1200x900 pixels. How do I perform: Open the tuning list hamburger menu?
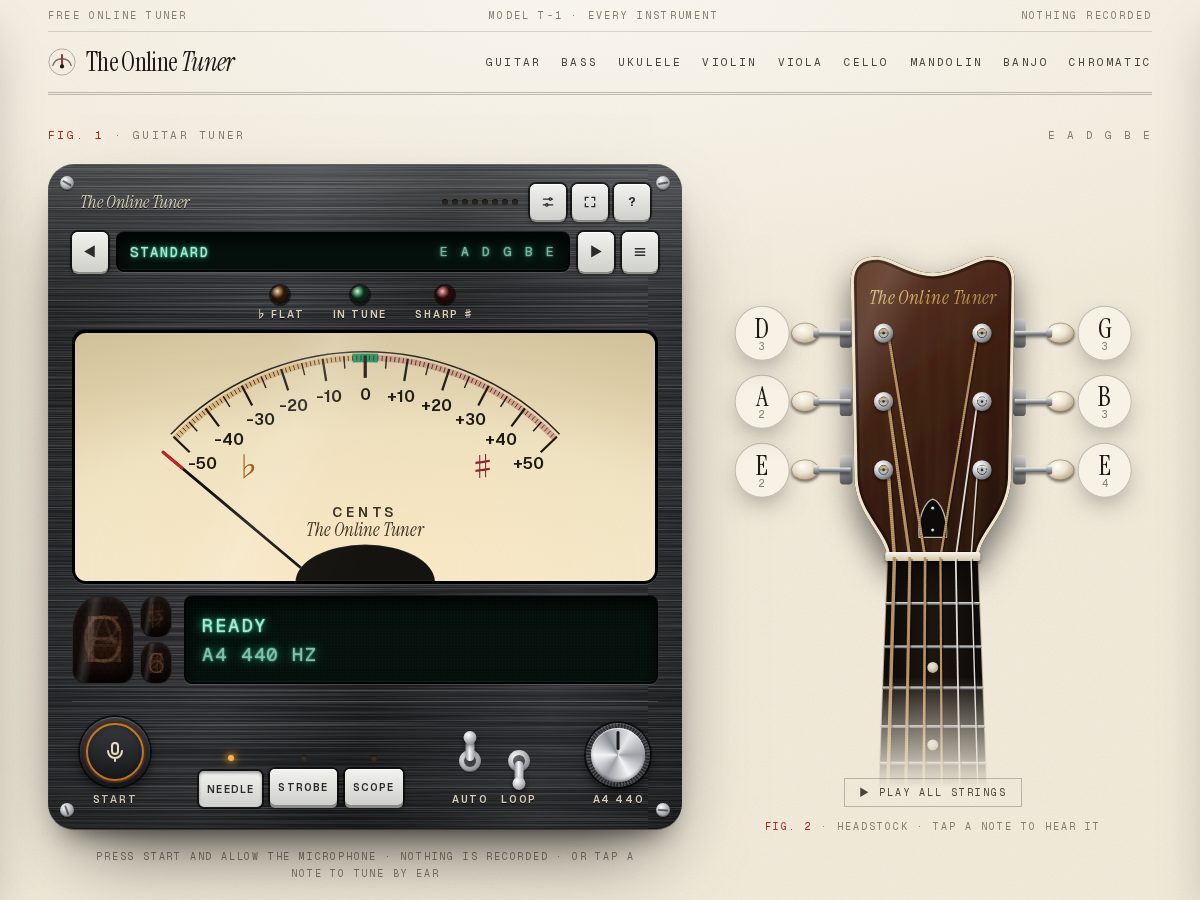coord(640,252)
